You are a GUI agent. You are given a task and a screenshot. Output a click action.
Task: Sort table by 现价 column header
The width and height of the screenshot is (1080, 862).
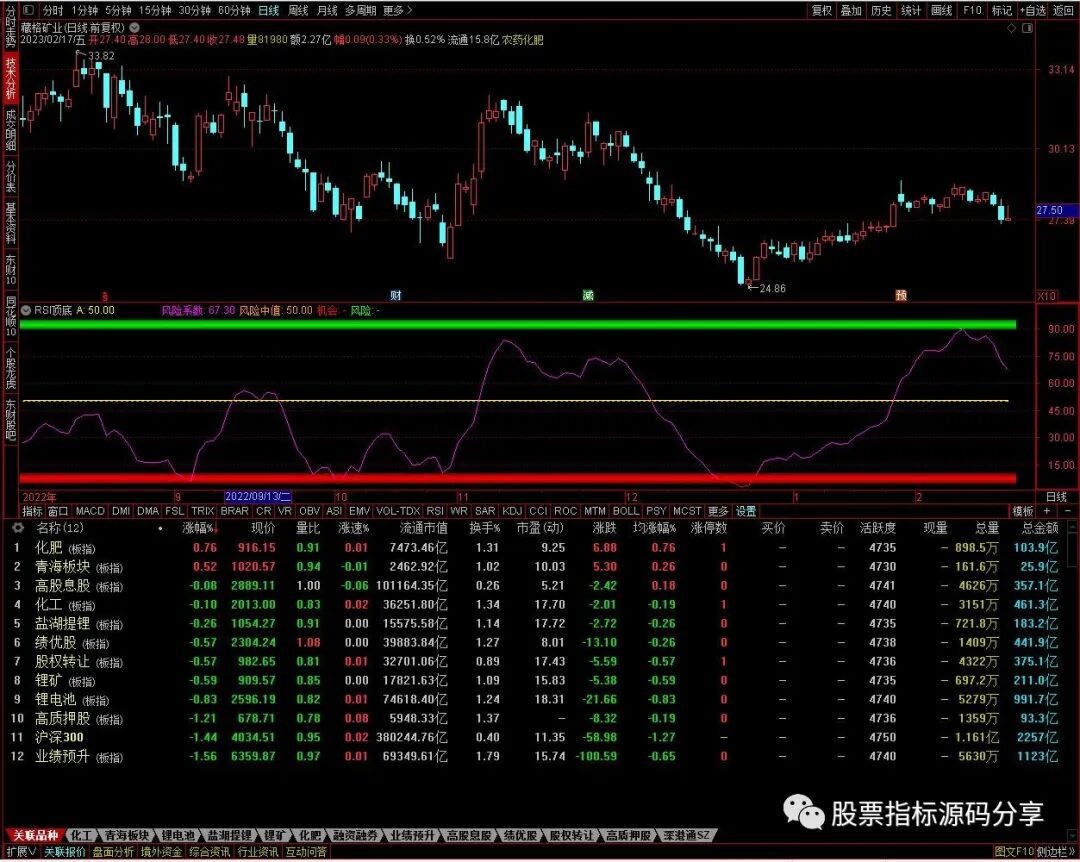262,529
